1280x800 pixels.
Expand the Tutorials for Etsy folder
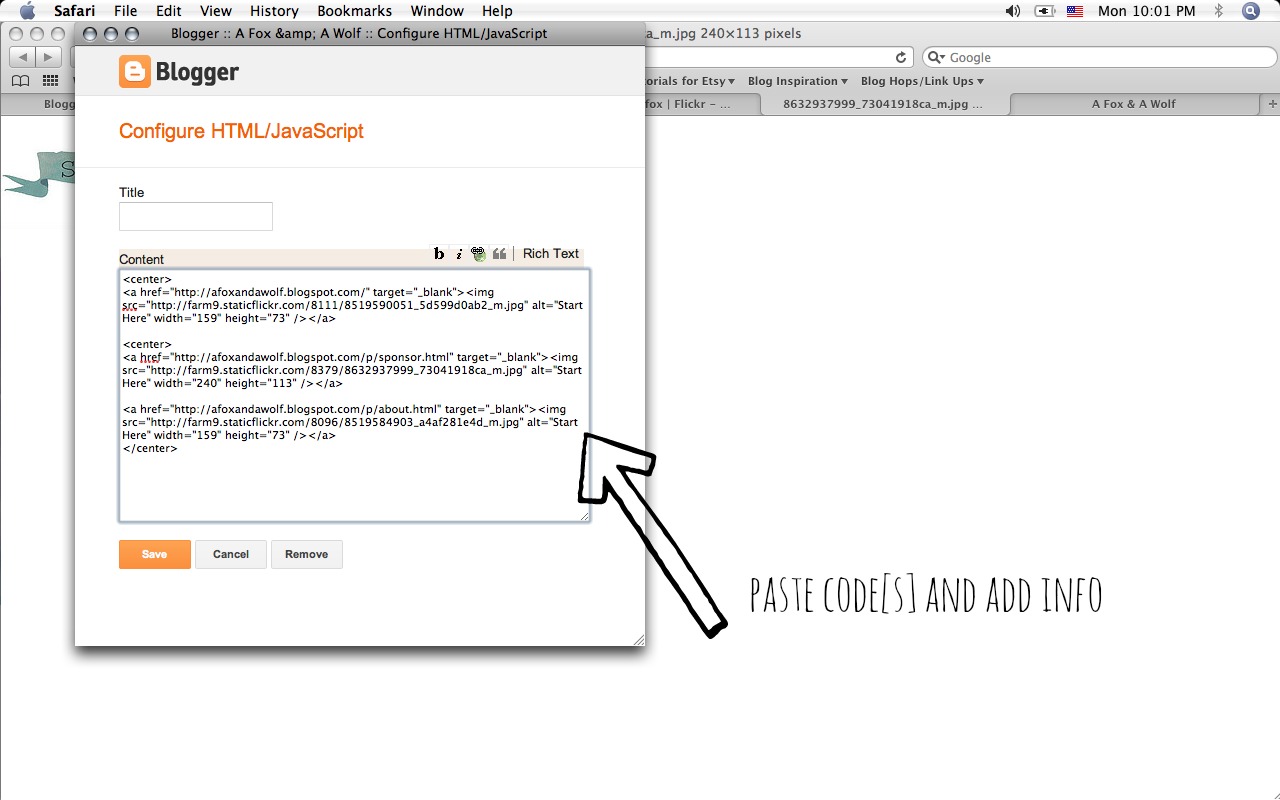[690, 81]
